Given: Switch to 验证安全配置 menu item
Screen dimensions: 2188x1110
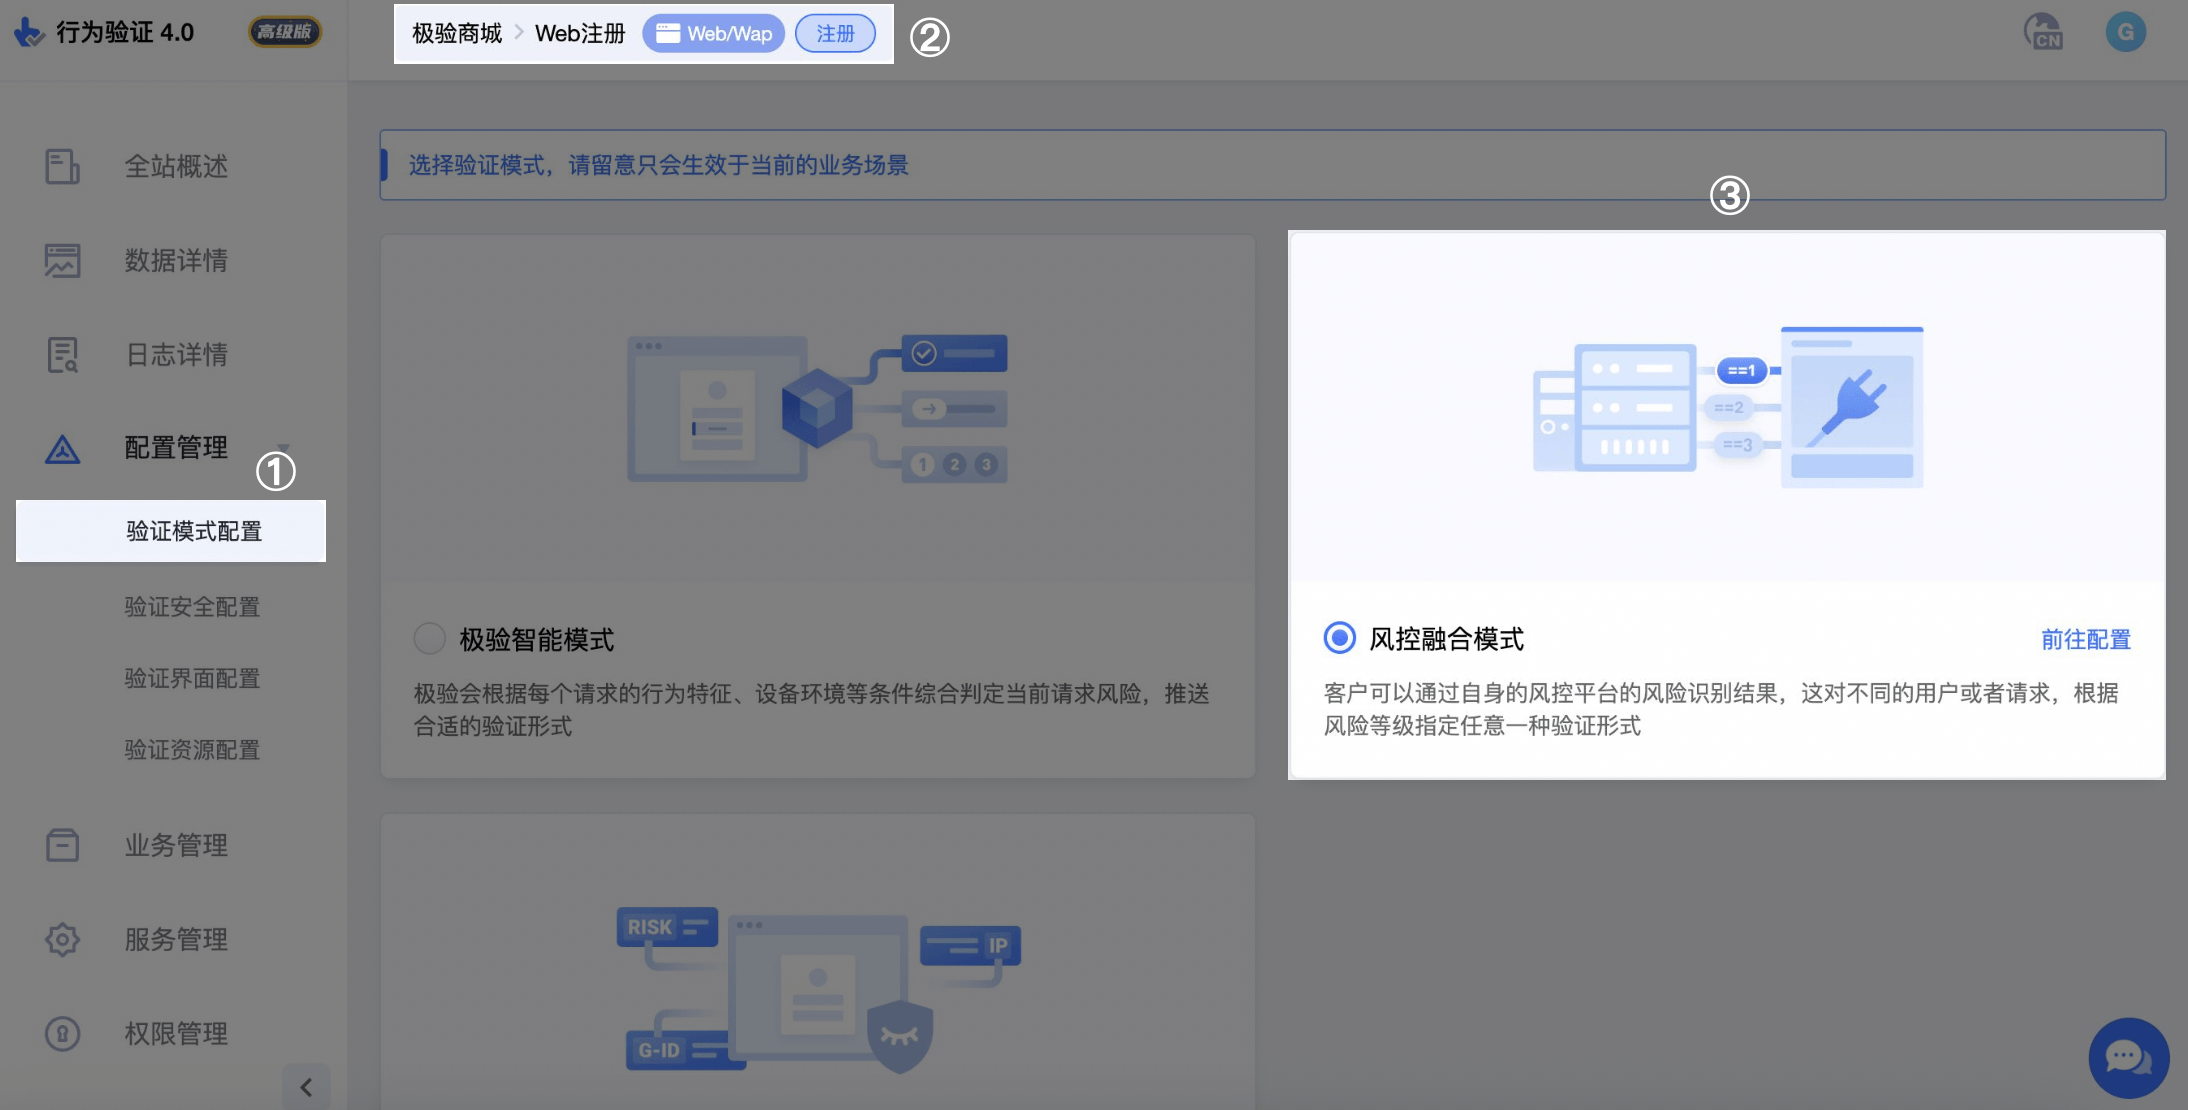Looking at the screenshot, I should click(193, 606).
